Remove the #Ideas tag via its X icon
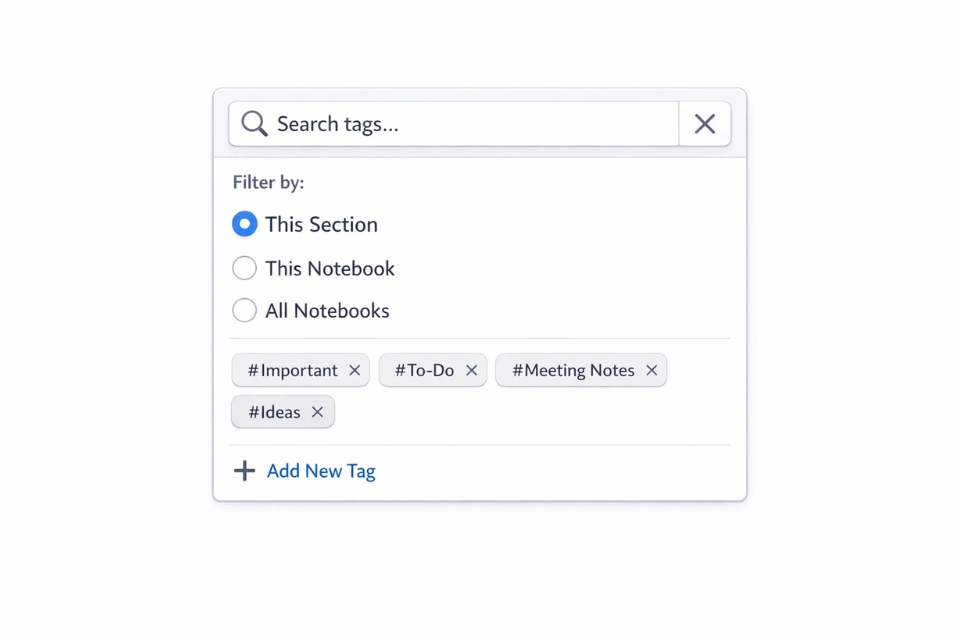 pos(317,412)
